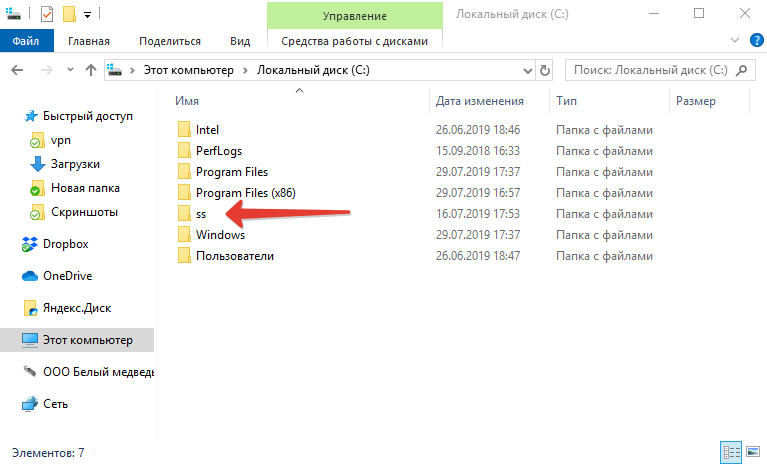Switch to the Главная ribbon tab
767x464 pixels.
[89, 41]
